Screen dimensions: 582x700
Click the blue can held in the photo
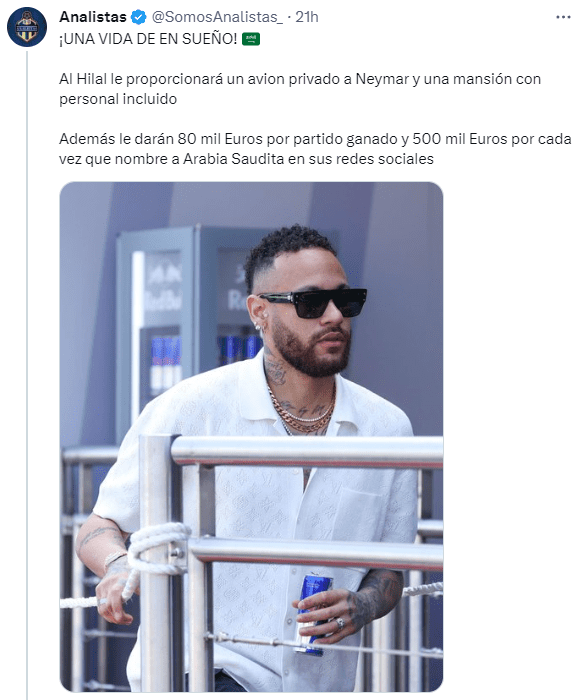coord(314,615)
